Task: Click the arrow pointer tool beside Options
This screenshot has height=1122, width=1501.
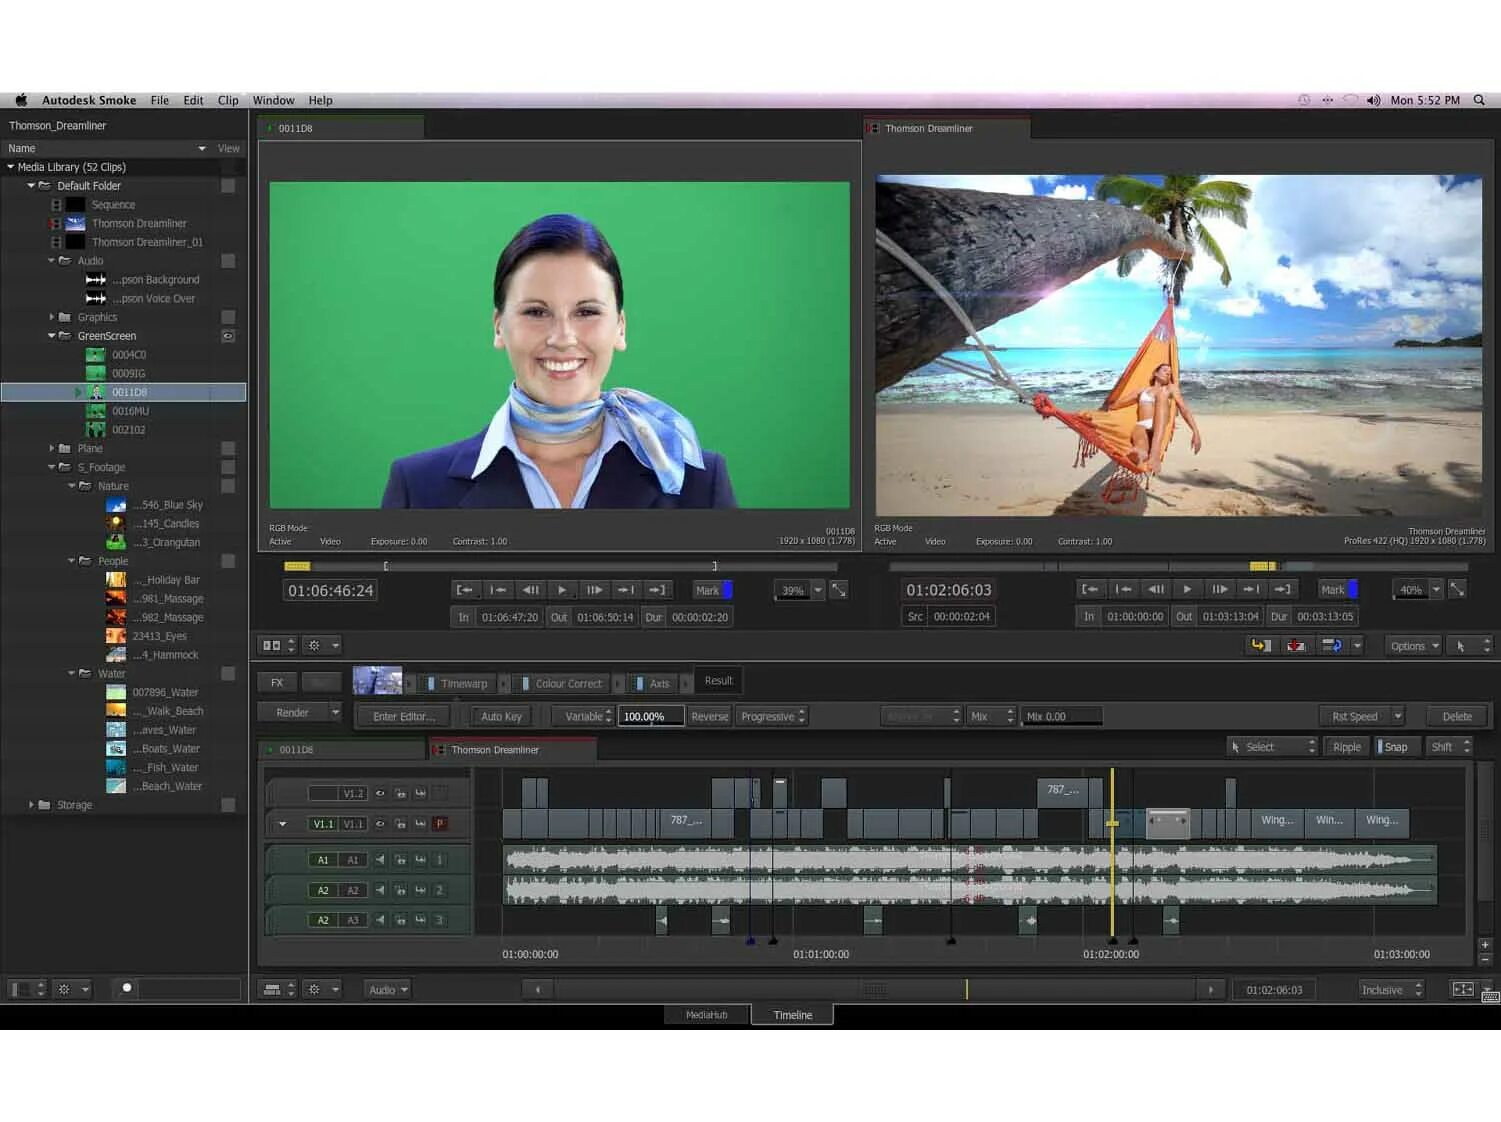Action: pos(1461,646)
